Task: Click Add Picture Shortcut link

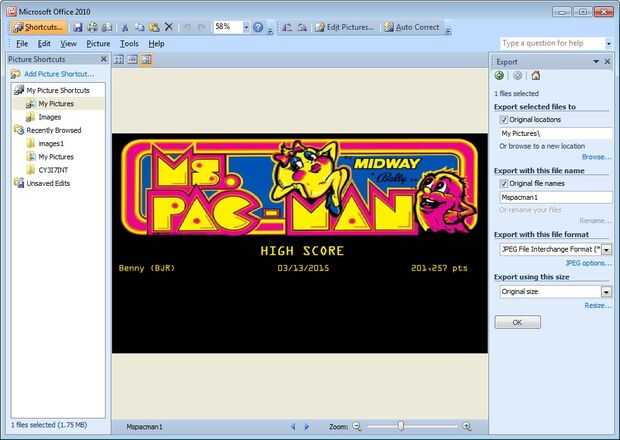Action: pos(59,74)
